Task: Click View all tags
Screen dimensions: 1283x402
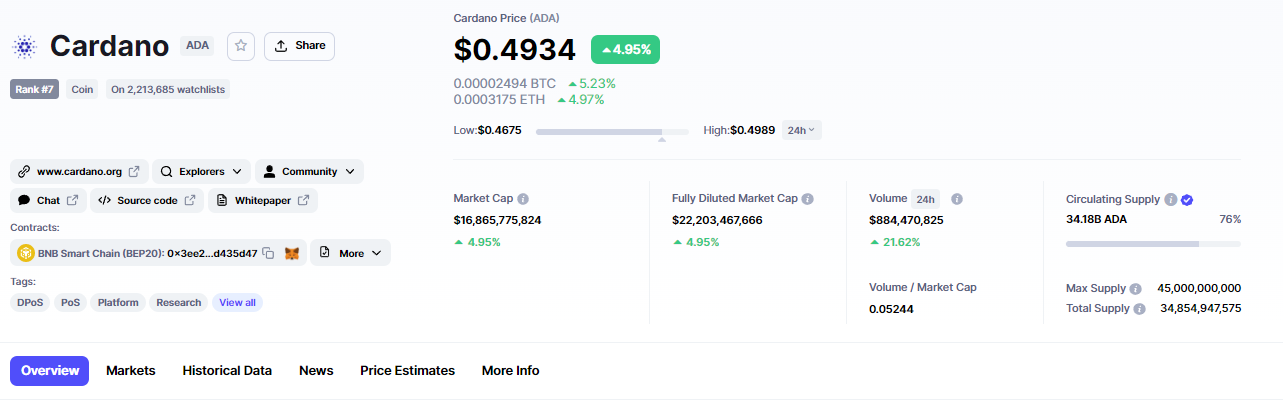Action: 237,302
